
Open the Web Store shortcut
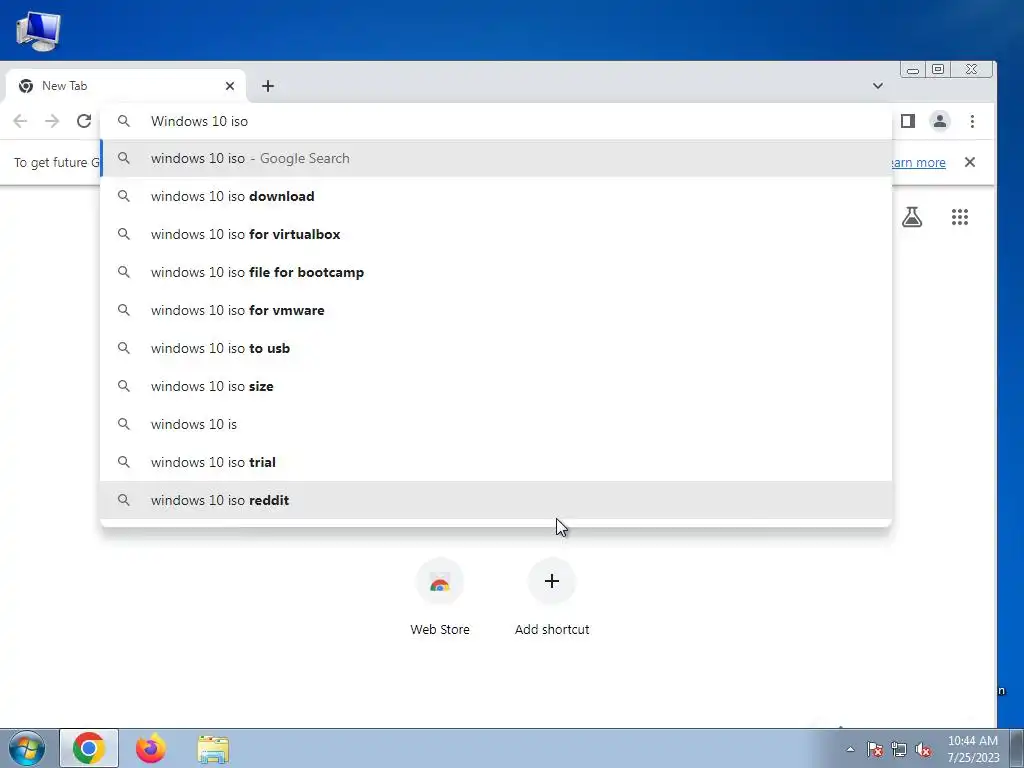(x=440, y=598)
